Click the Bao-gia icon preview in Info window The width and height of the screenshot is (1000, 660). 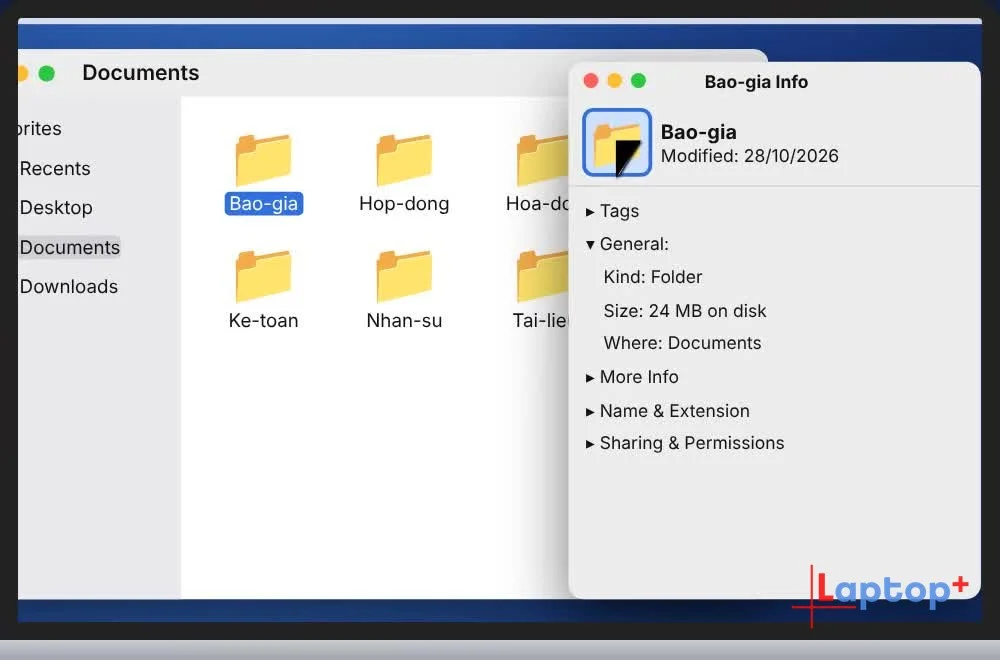[617, 142]
